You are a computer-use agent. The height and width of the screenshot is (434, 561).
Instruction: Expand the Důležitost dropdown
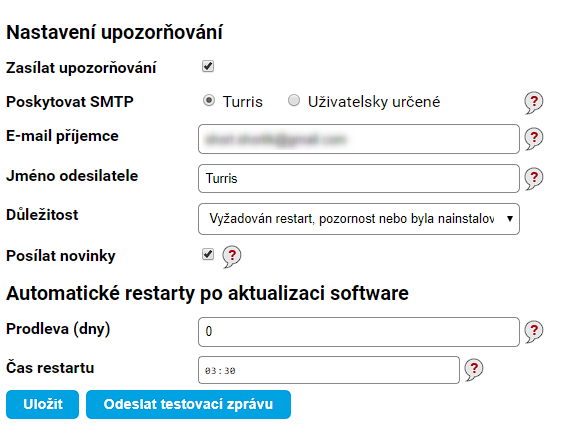tap(359, 219)
